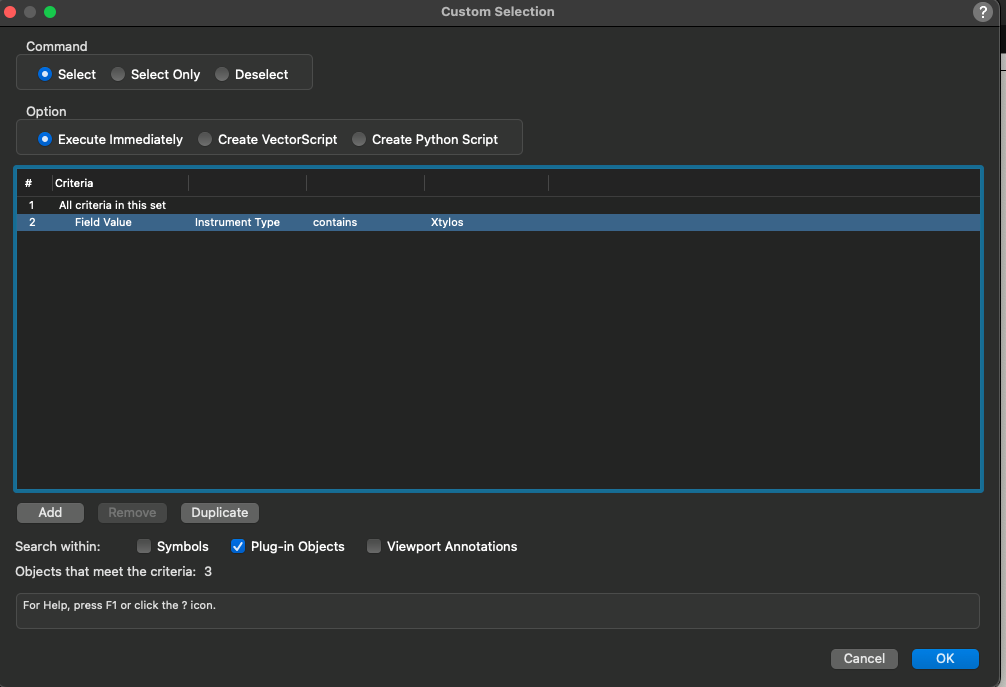Screen dimensions: 1006x687
Task: Confirm selection with OK
Action: coord(944,658)
